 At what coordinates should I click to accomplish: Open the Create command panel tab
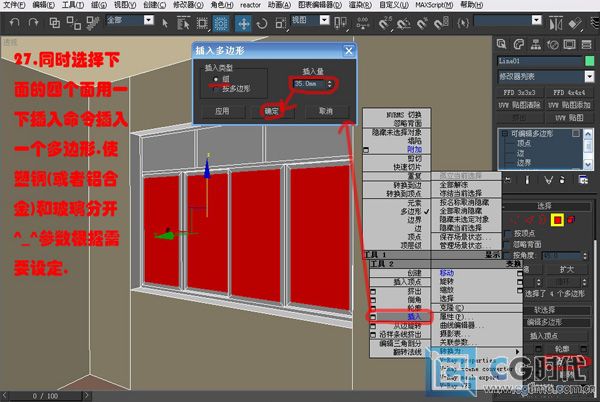pos(502,44)
